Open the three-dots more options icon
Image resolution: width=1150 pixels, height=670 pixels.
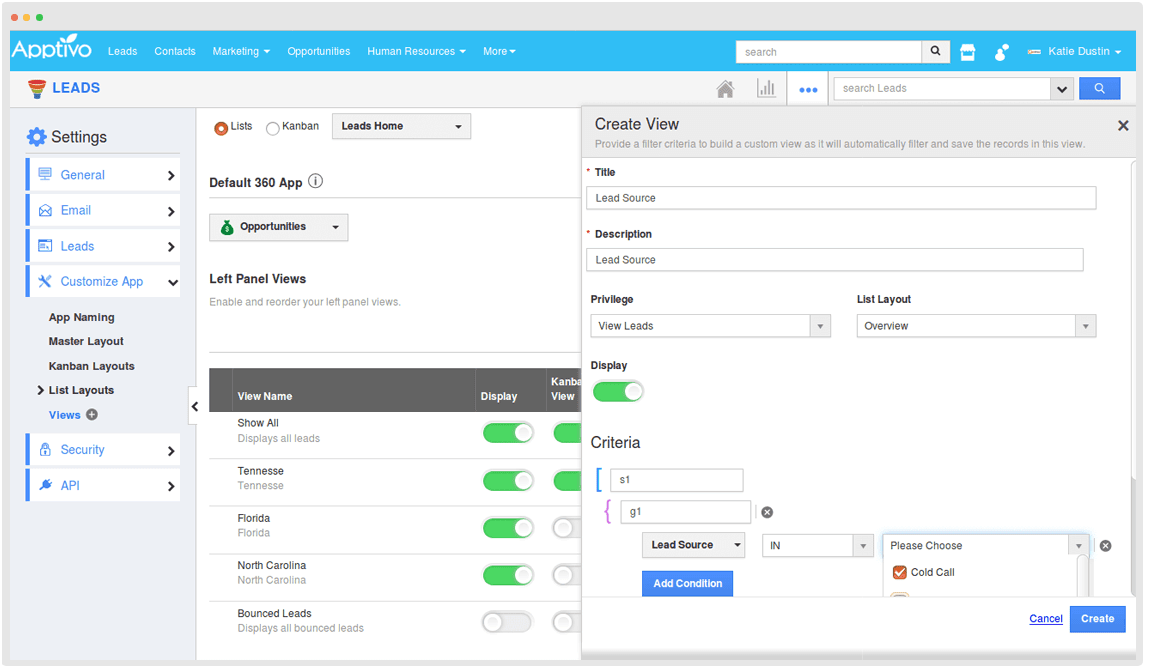click(x=807, y=89)
